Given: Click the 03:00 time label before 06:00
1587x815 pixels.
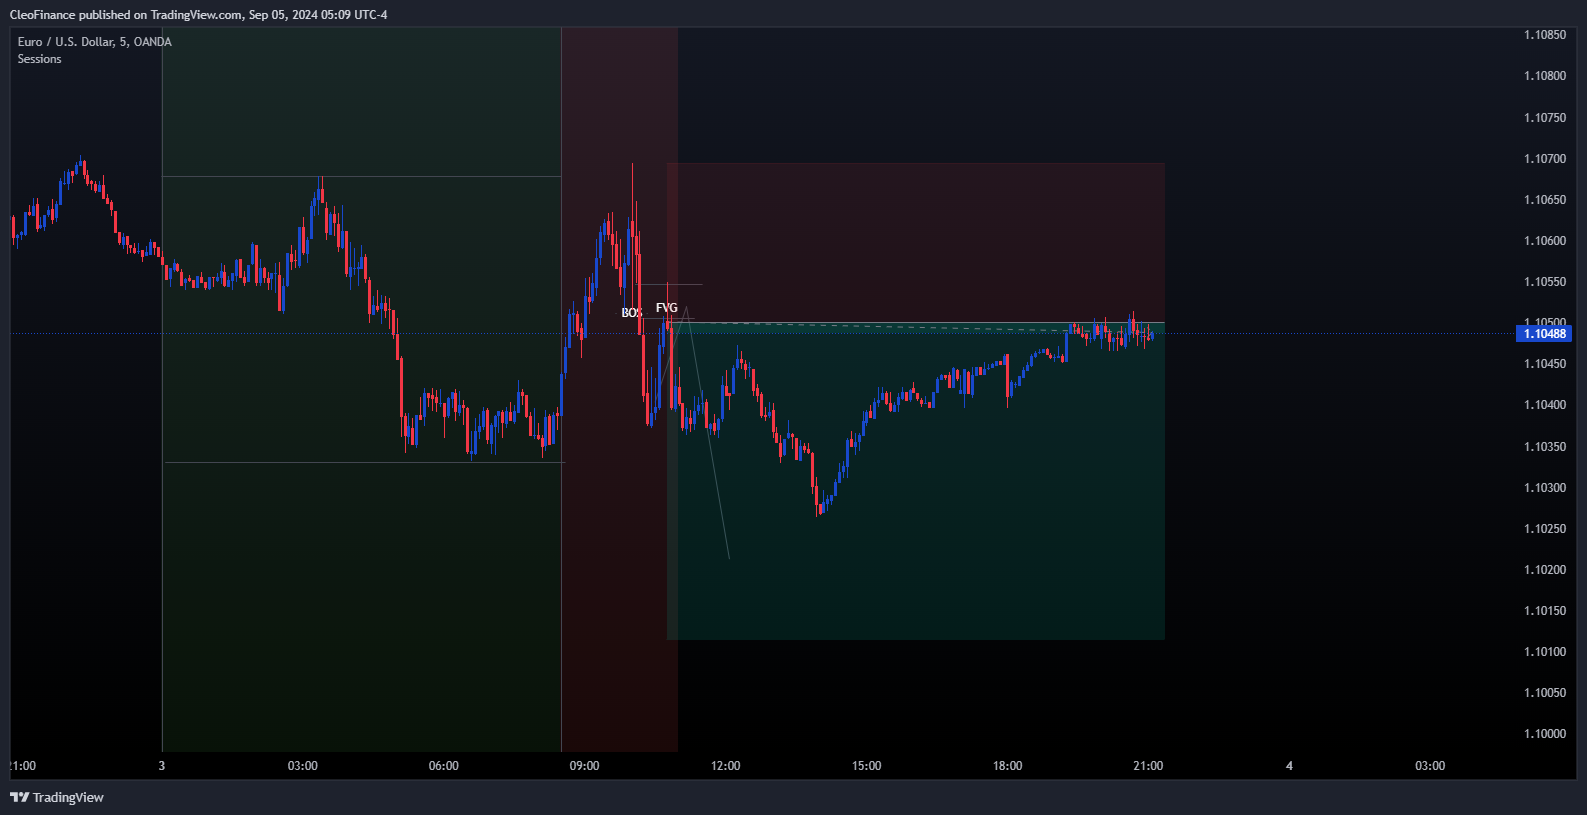Looking at the screenshot, I should 303,766.
